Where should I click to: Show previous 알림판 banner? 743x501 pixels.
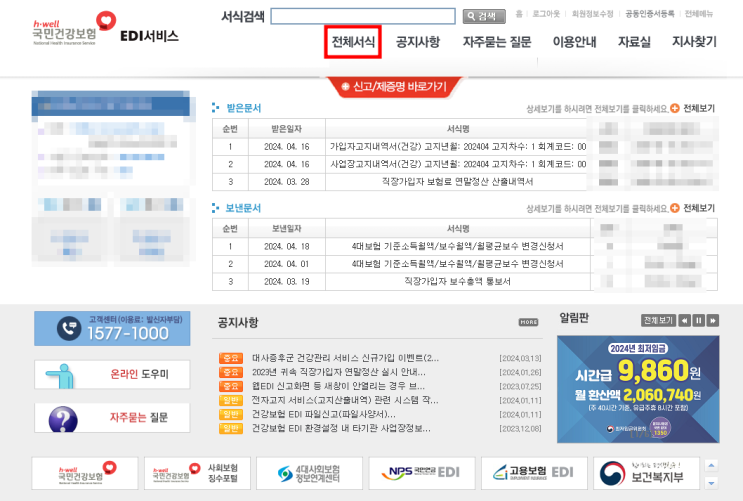pyautogui.click(x=684, y=320)
